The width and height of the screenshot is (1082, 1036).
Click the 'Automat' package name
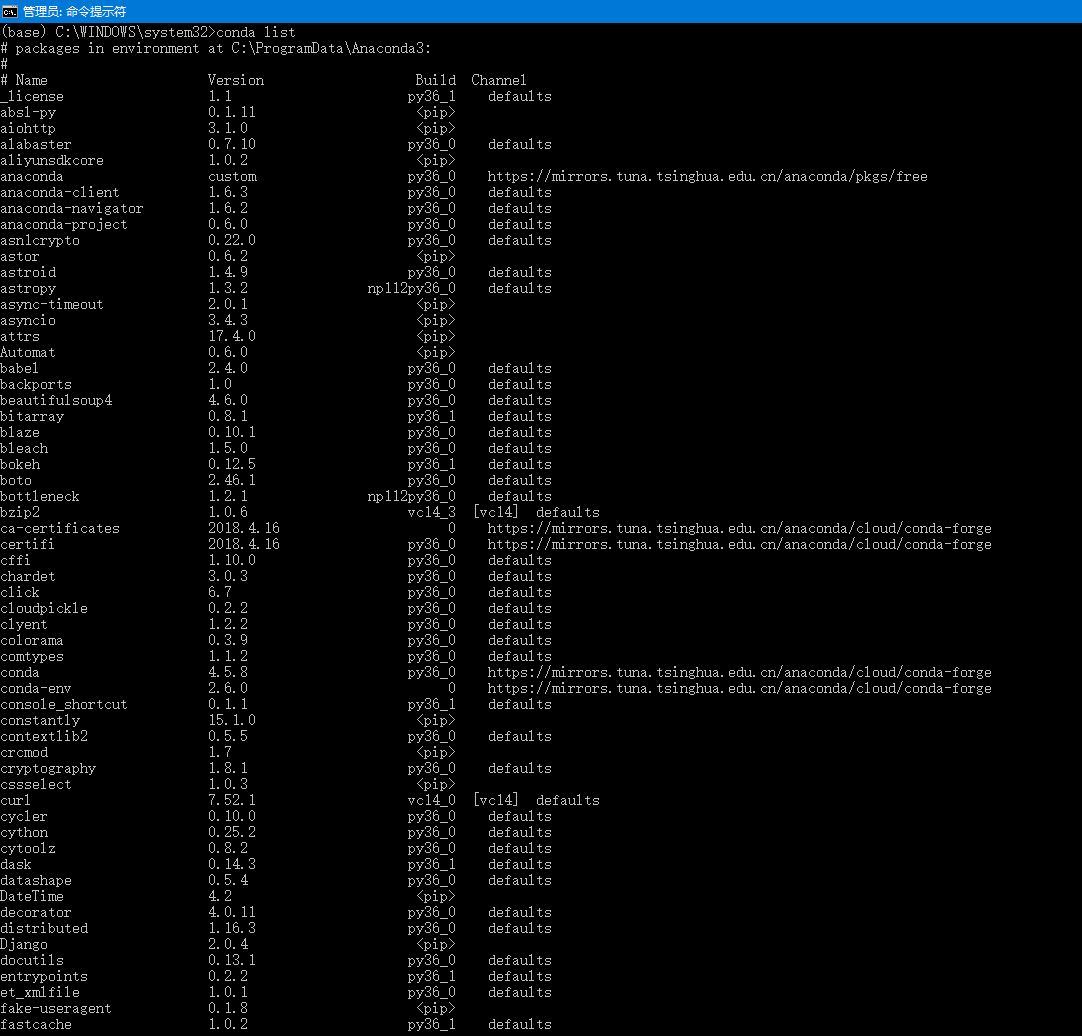[x=28, y=353]
